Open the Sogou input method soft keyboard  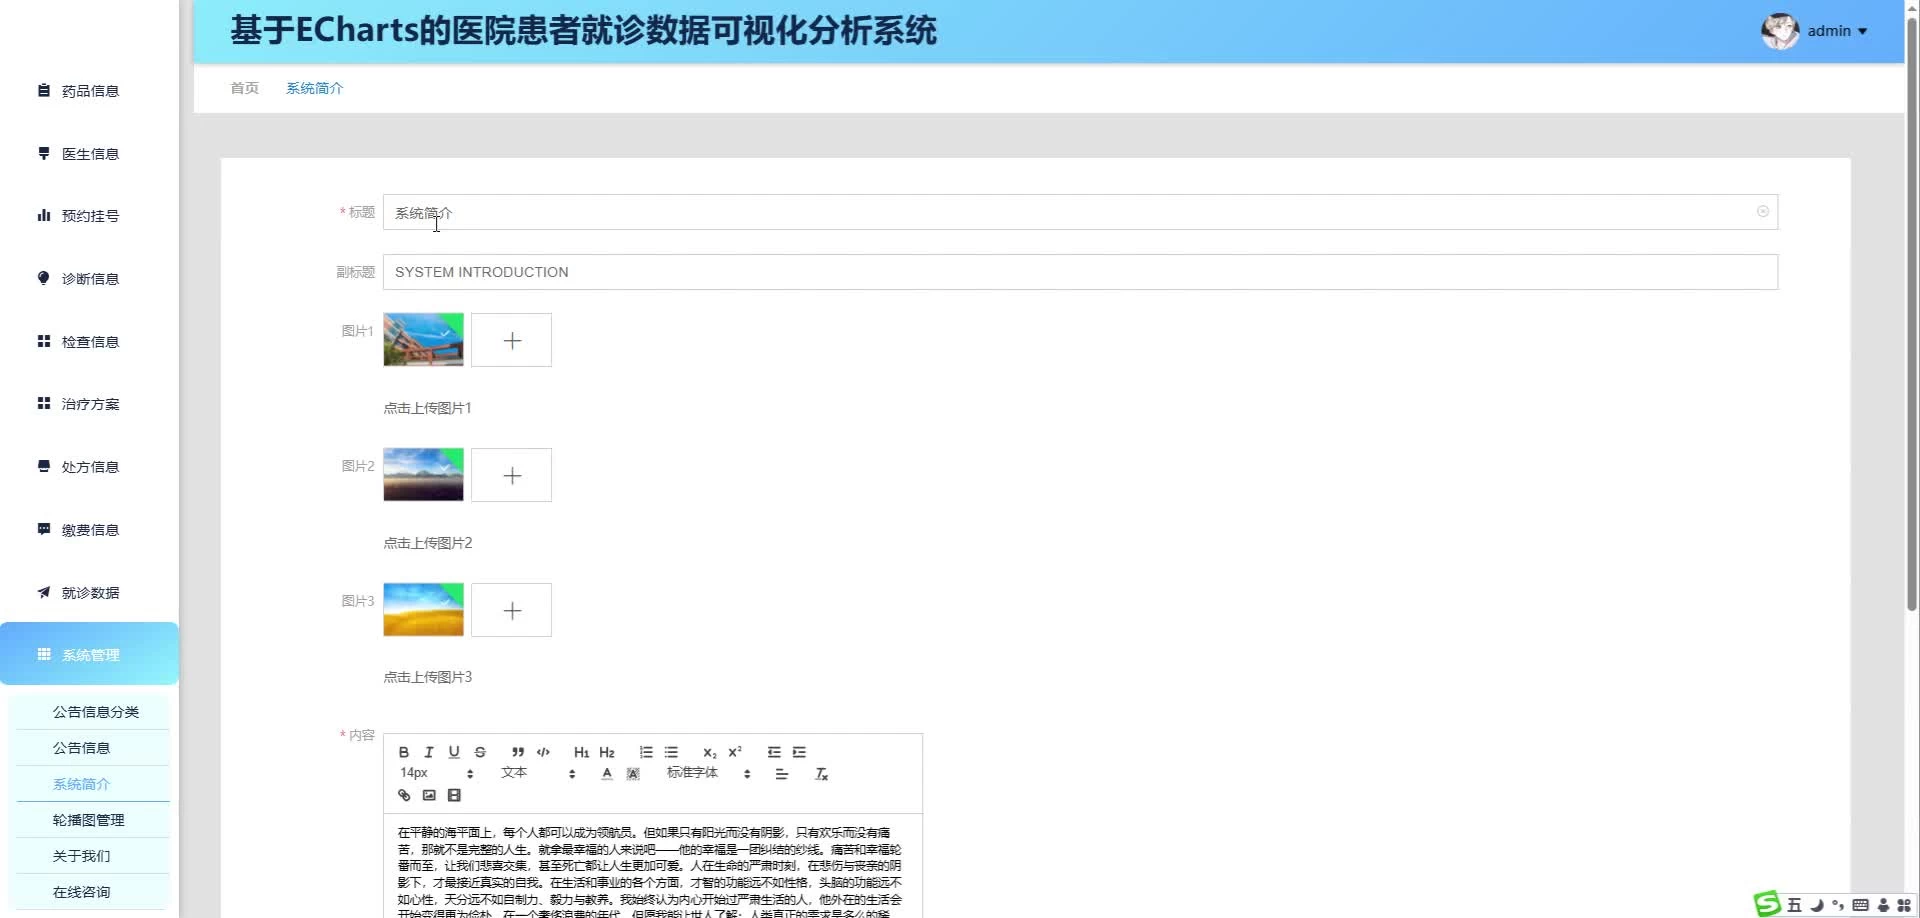(1860, 905)
